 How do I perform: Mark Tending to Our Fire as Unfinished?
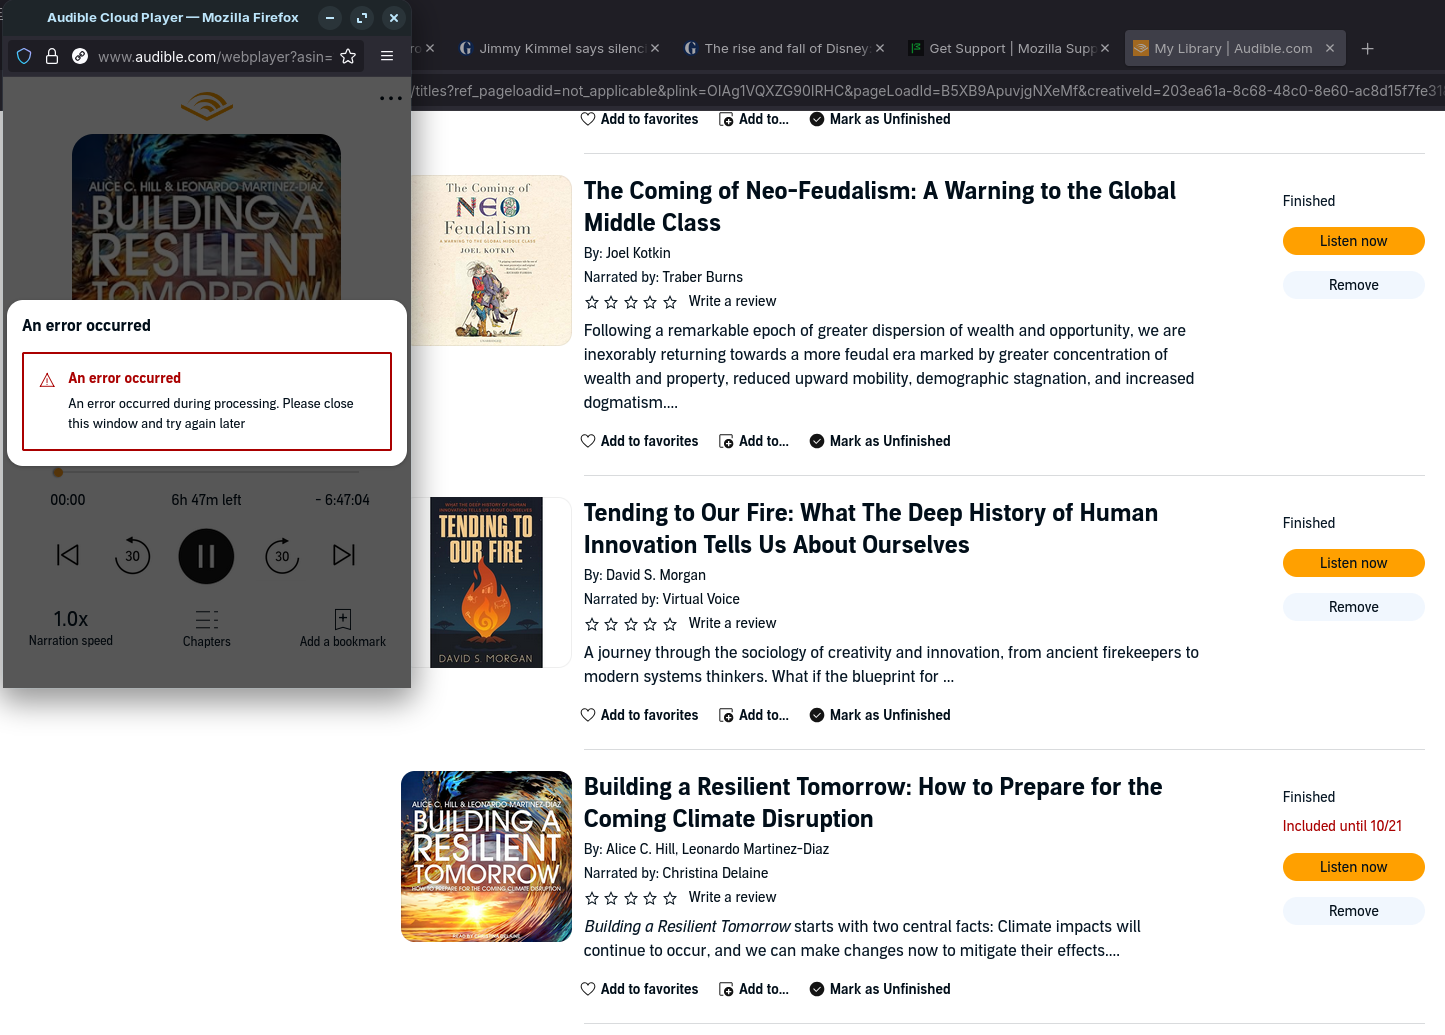pos(880,715)
